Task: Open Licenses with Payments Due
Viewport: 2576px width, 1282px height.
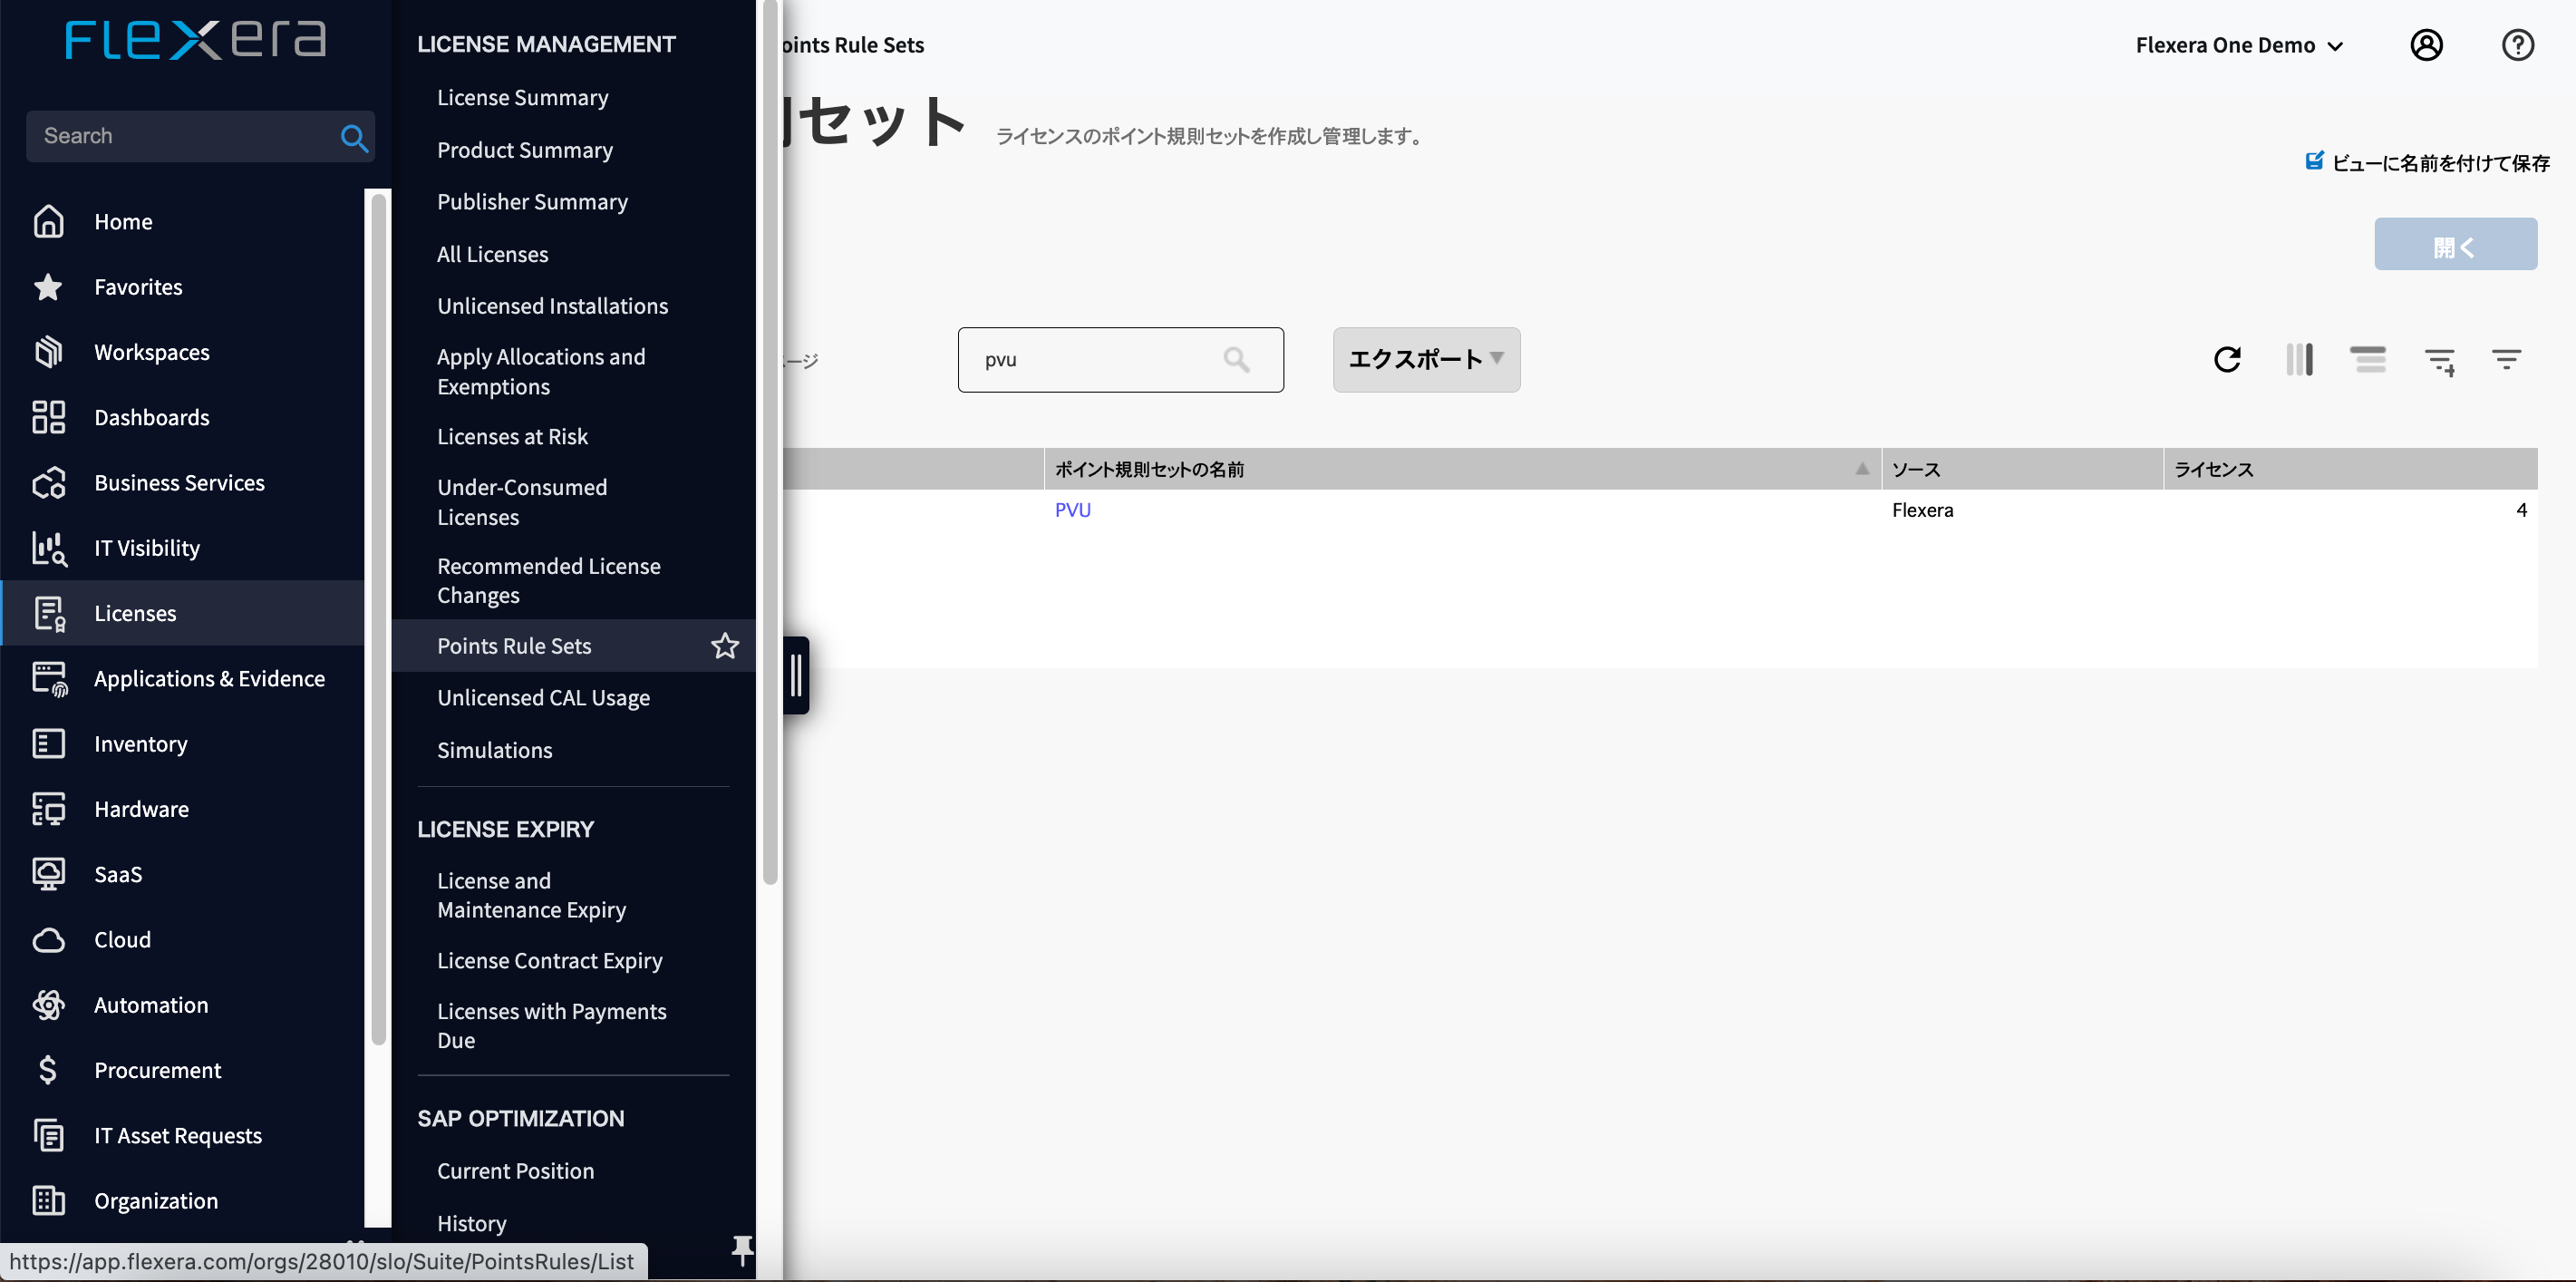Action: (x=551, y=1026)
